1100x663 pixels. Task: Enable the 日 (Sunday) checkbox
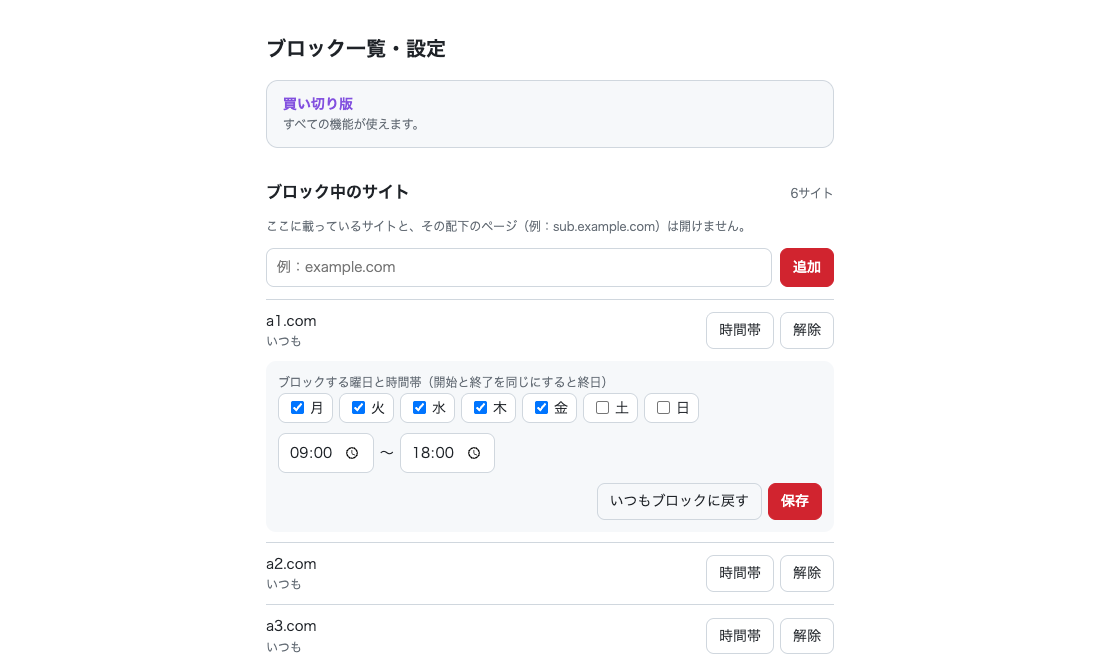tap(664, 408)
